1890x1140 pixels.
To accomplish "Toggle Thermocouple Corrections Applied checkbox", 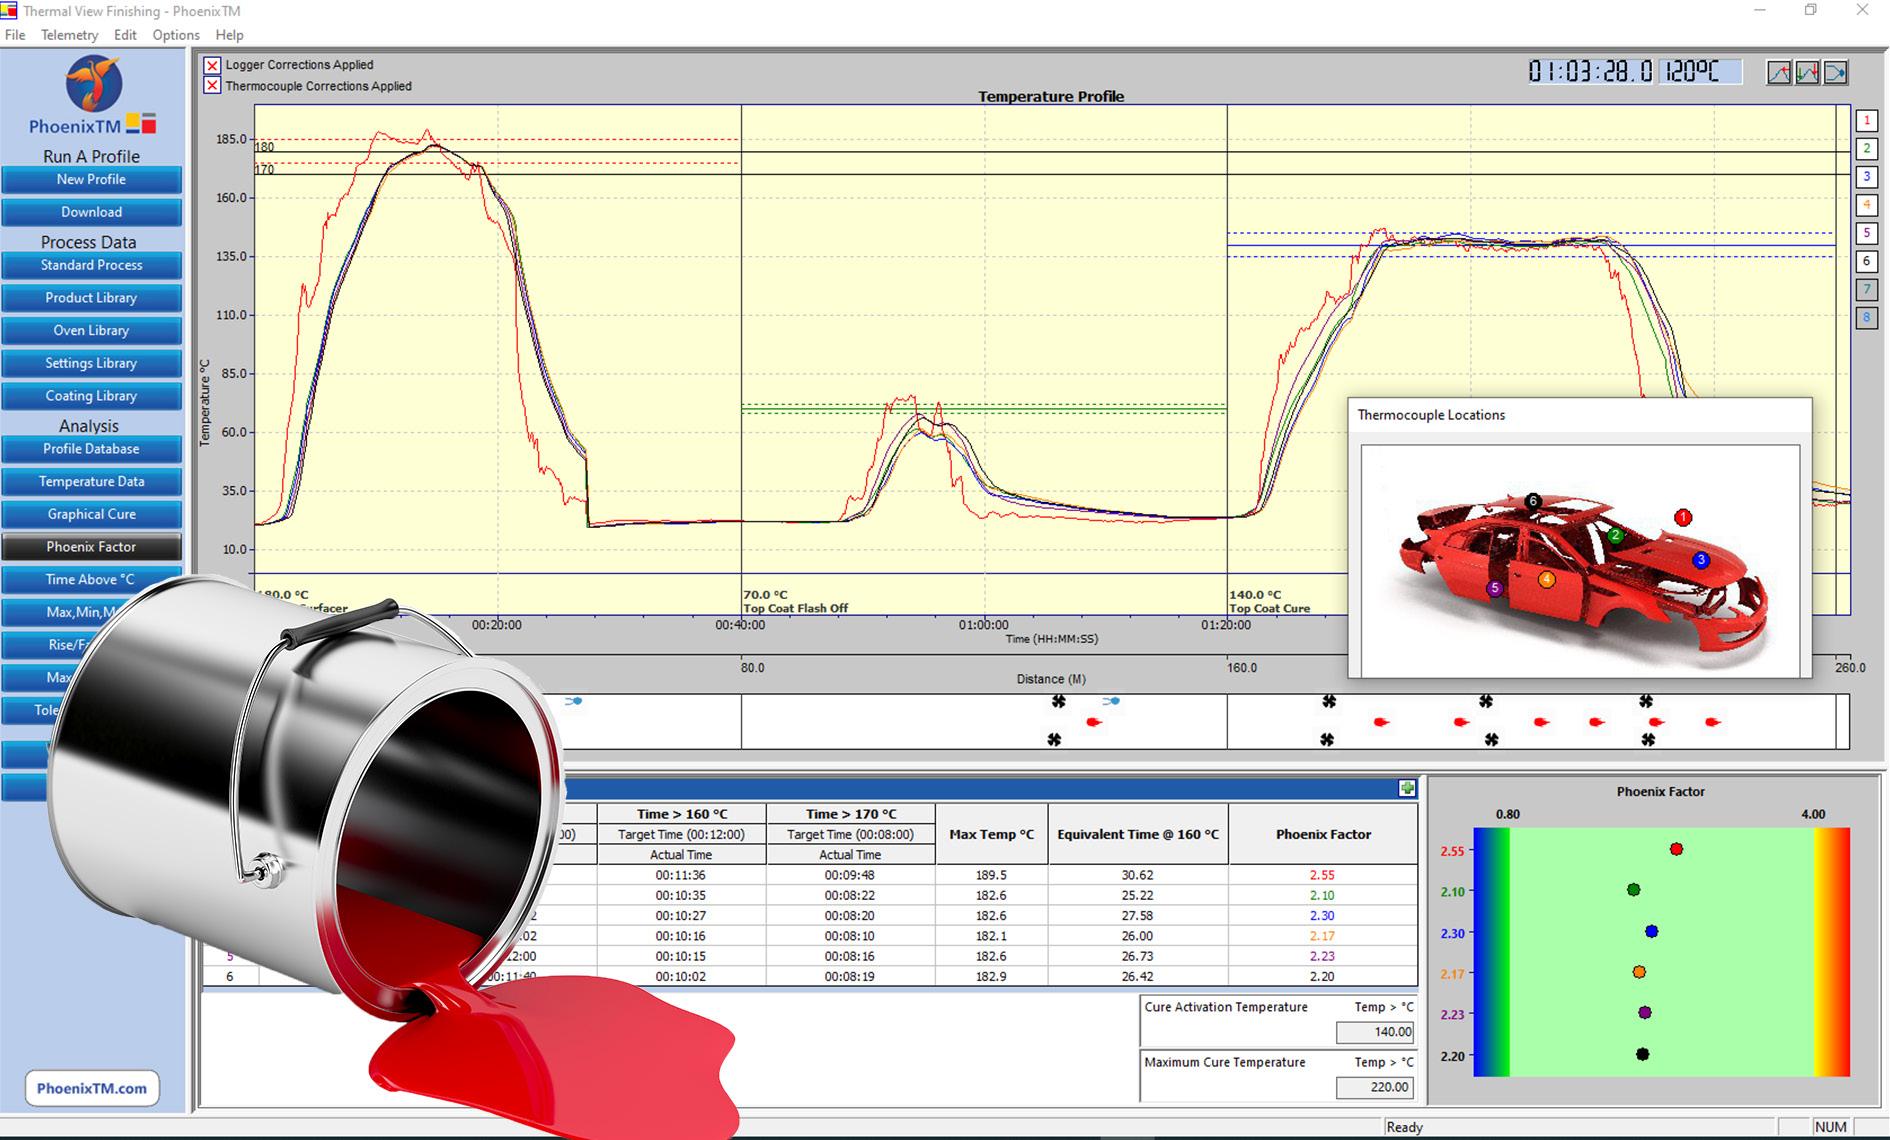I will pos(212,86).
